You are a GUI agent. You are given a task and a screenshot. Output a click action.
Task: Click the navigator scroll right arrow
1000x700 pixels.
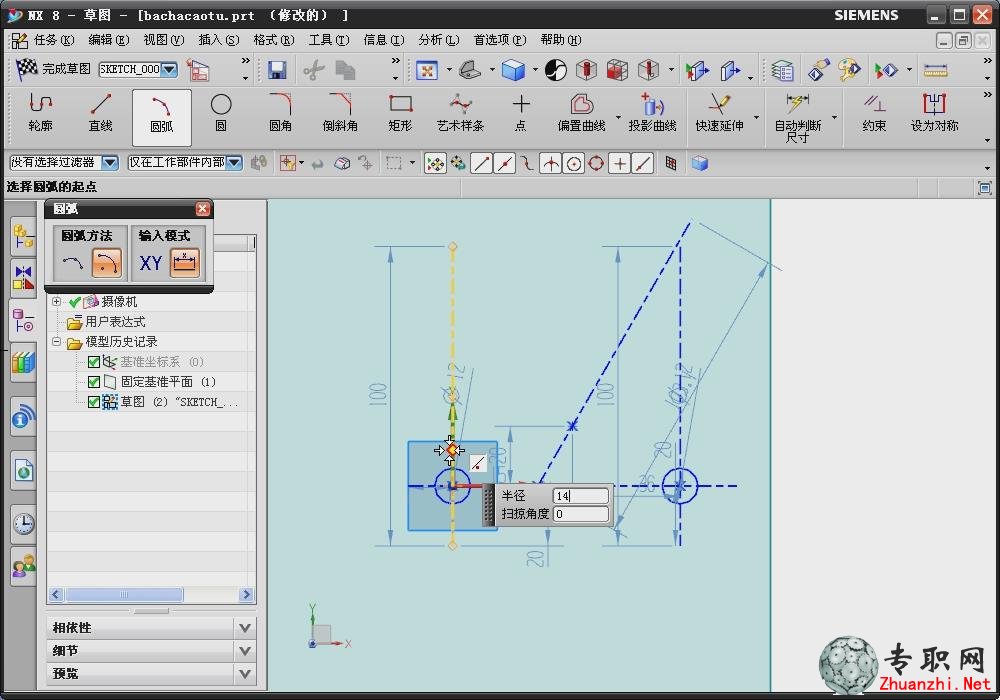point(246,595)
